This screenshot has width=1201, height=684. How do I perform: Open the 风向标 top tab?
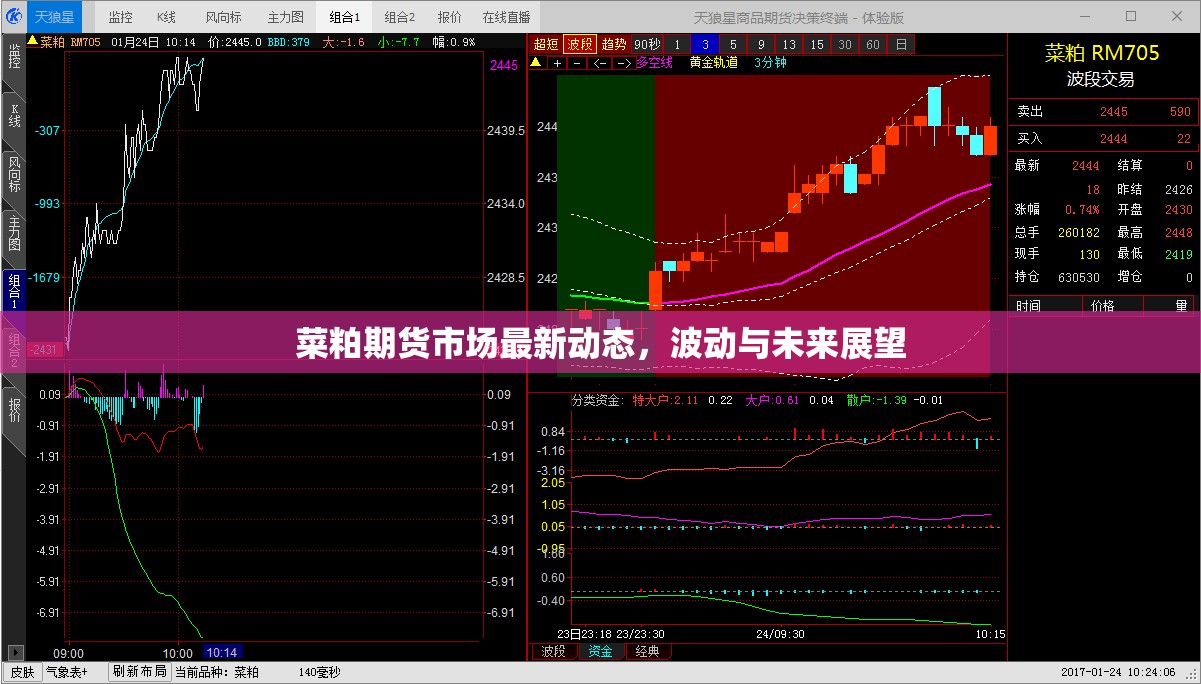tap(223, 17)
